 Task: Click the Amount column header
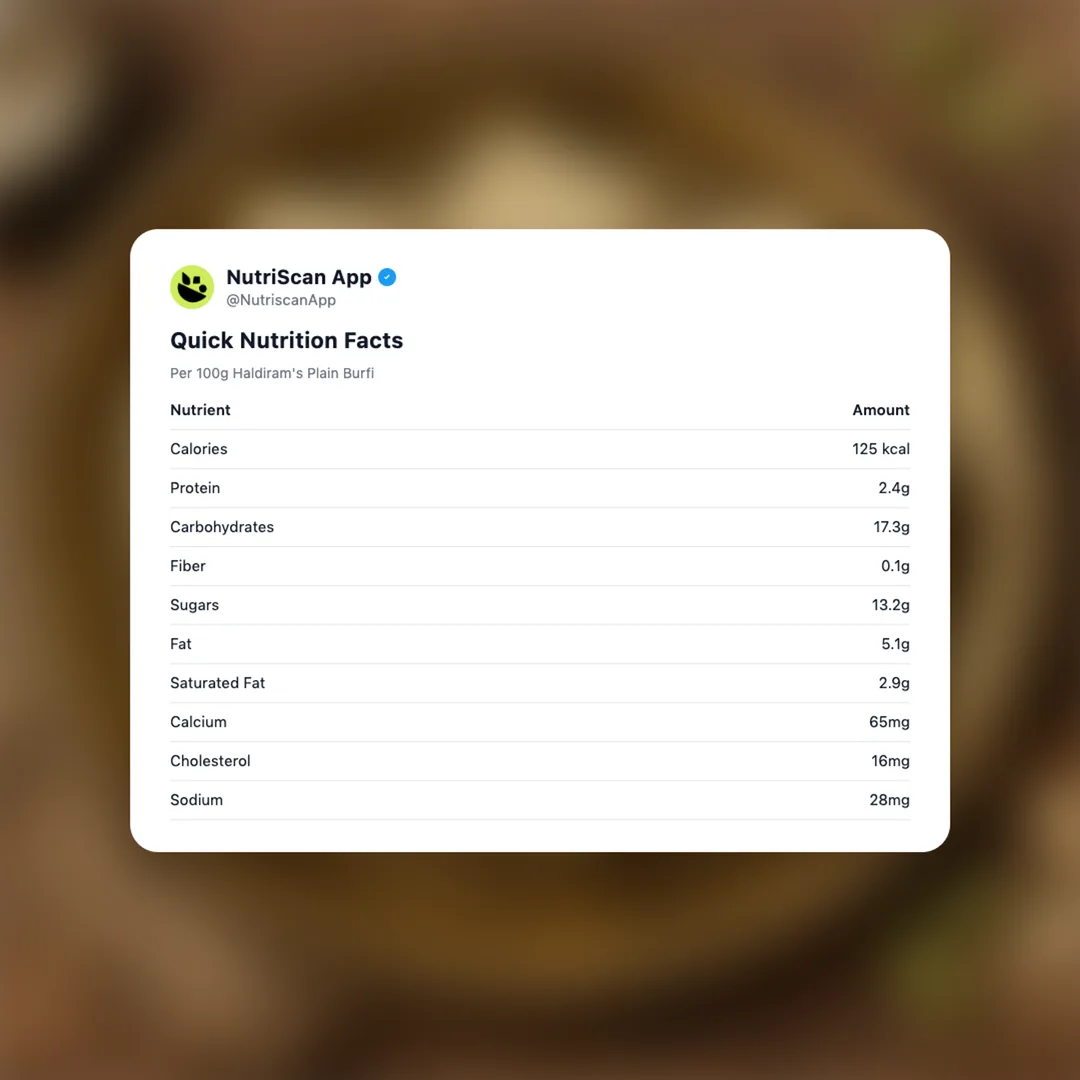(x=880, y=410)
